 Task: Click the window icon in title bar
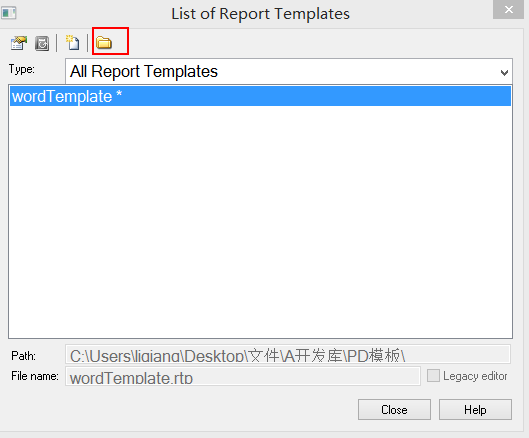[x=8, y=13]
